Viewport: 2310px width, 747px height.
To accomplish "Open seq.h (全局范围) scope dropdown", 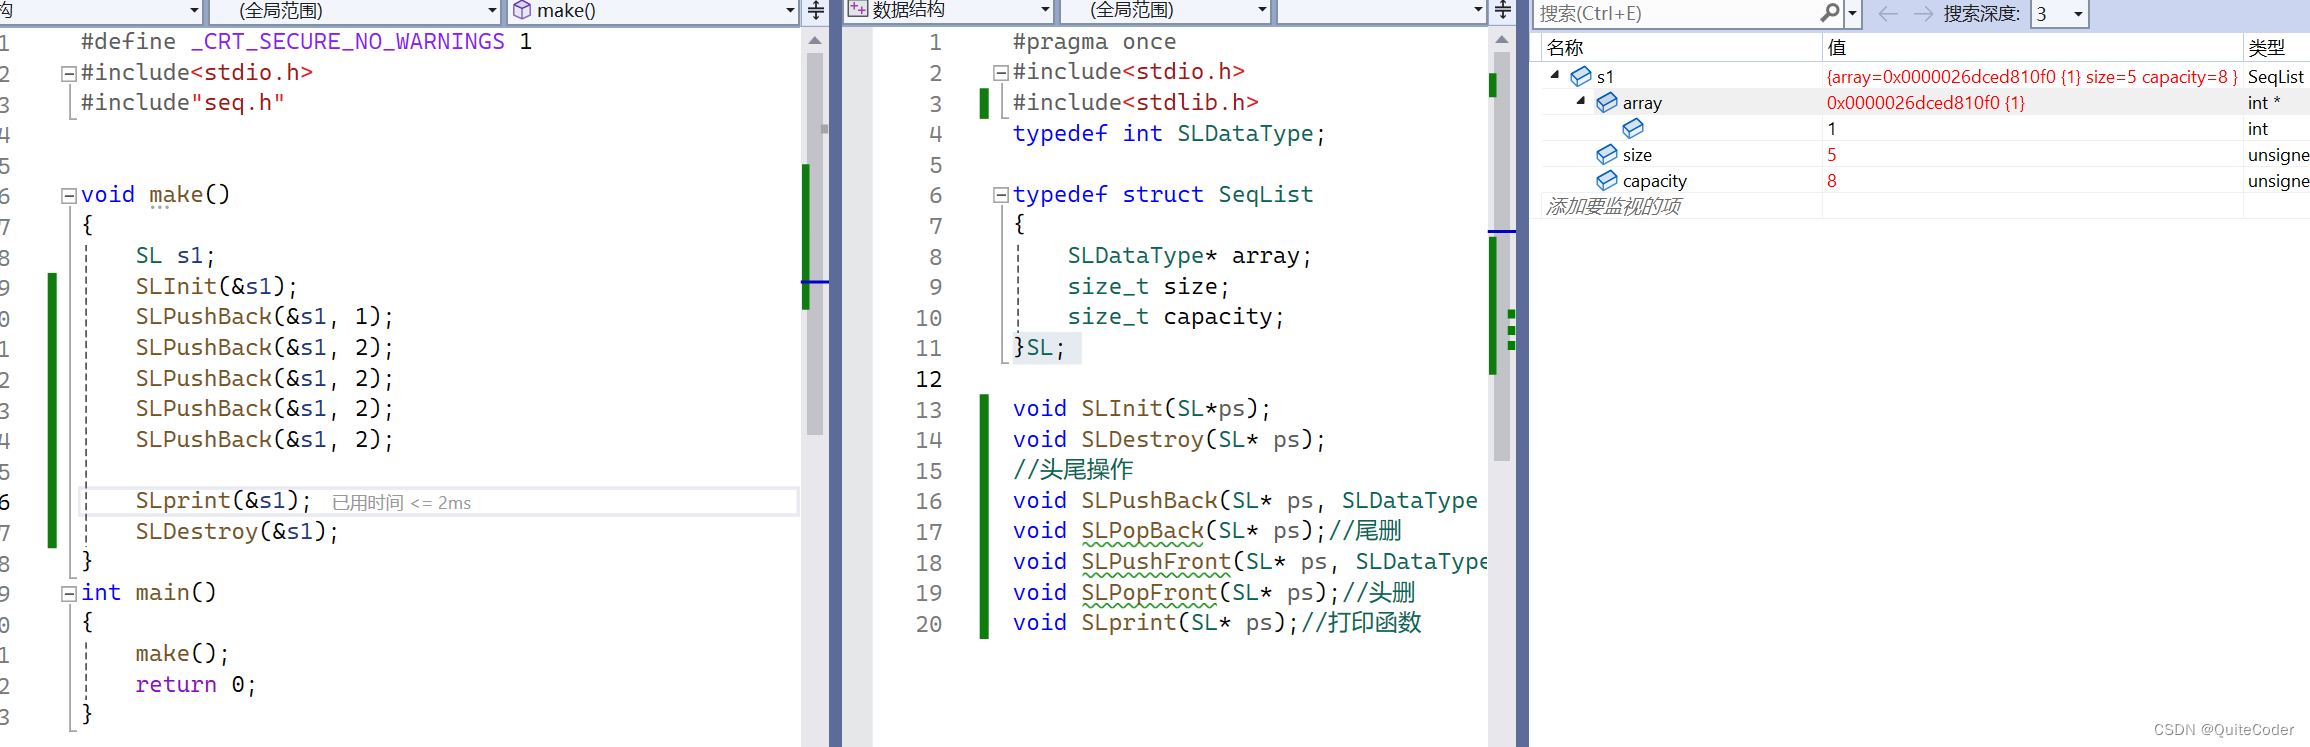I will (x=1262, y=11).
